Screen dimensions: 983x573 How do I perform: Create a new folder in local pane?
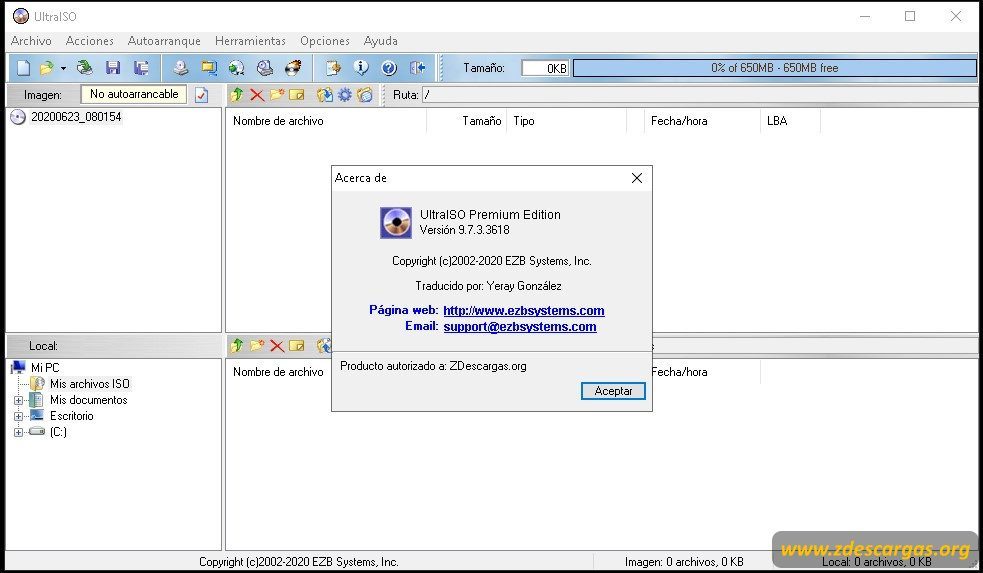(256, 345)
